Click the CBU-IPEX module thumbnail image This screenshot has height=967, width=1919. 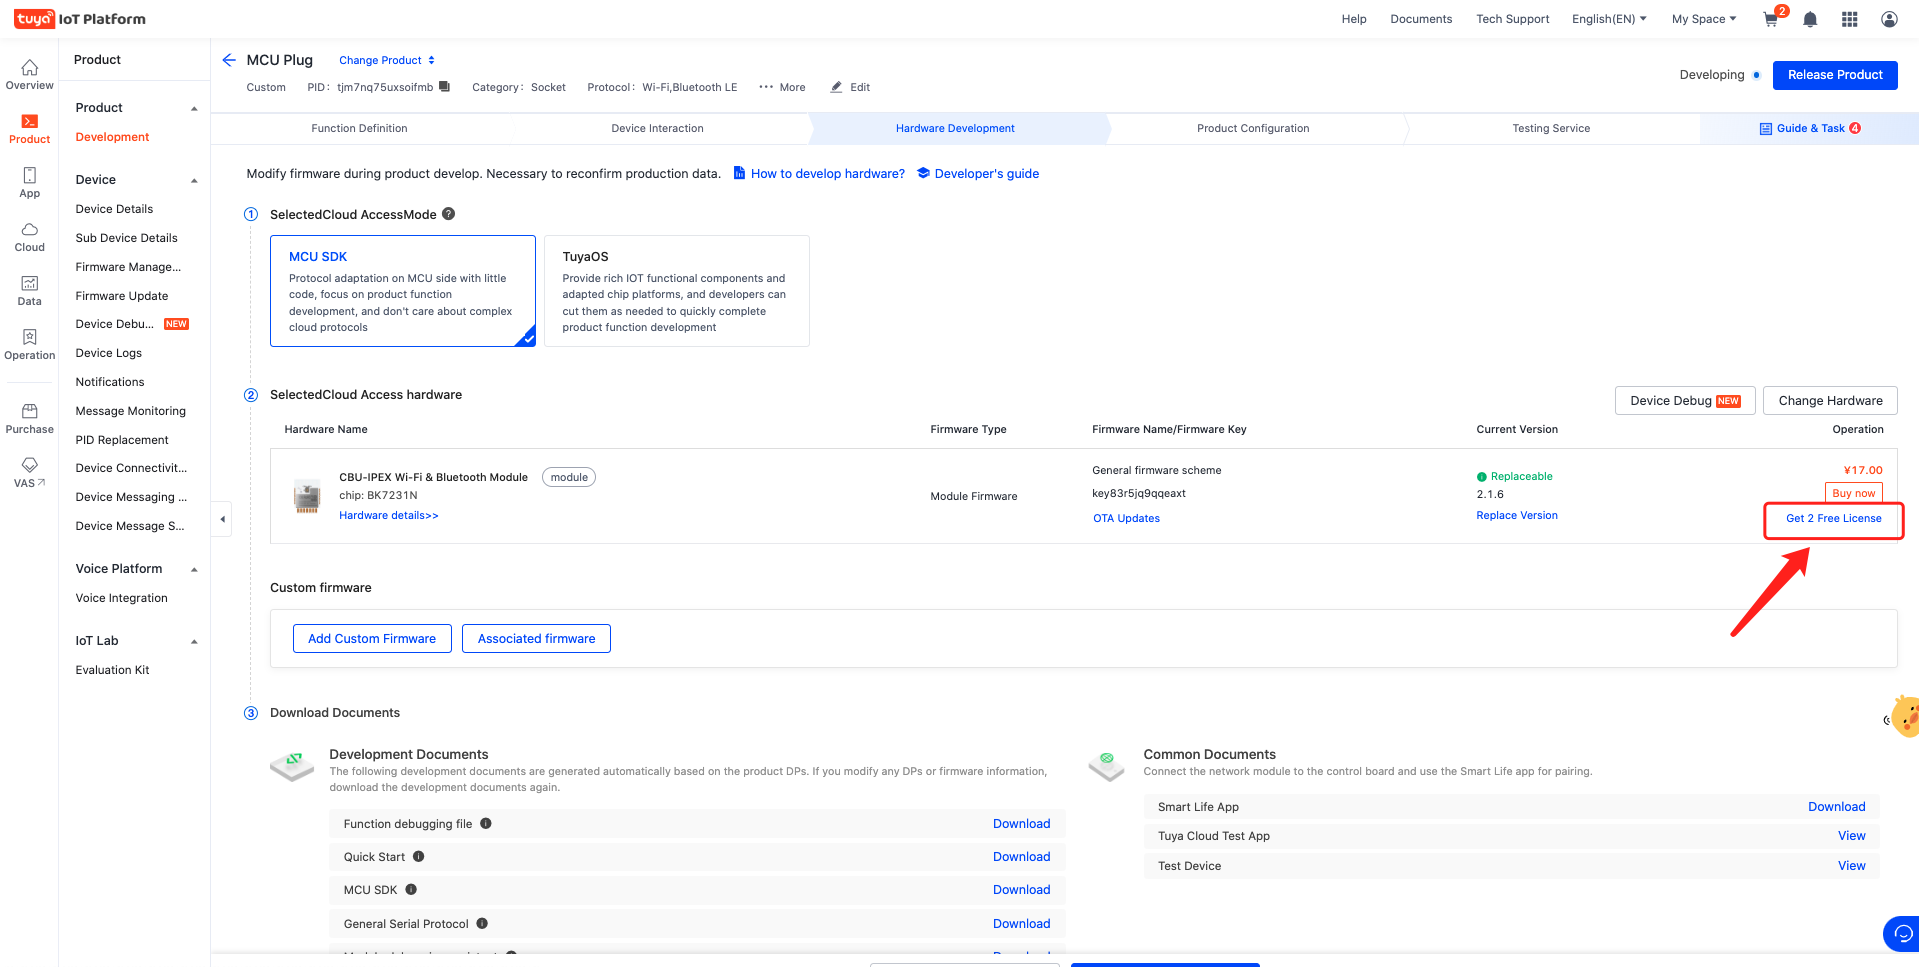point(307,497)
